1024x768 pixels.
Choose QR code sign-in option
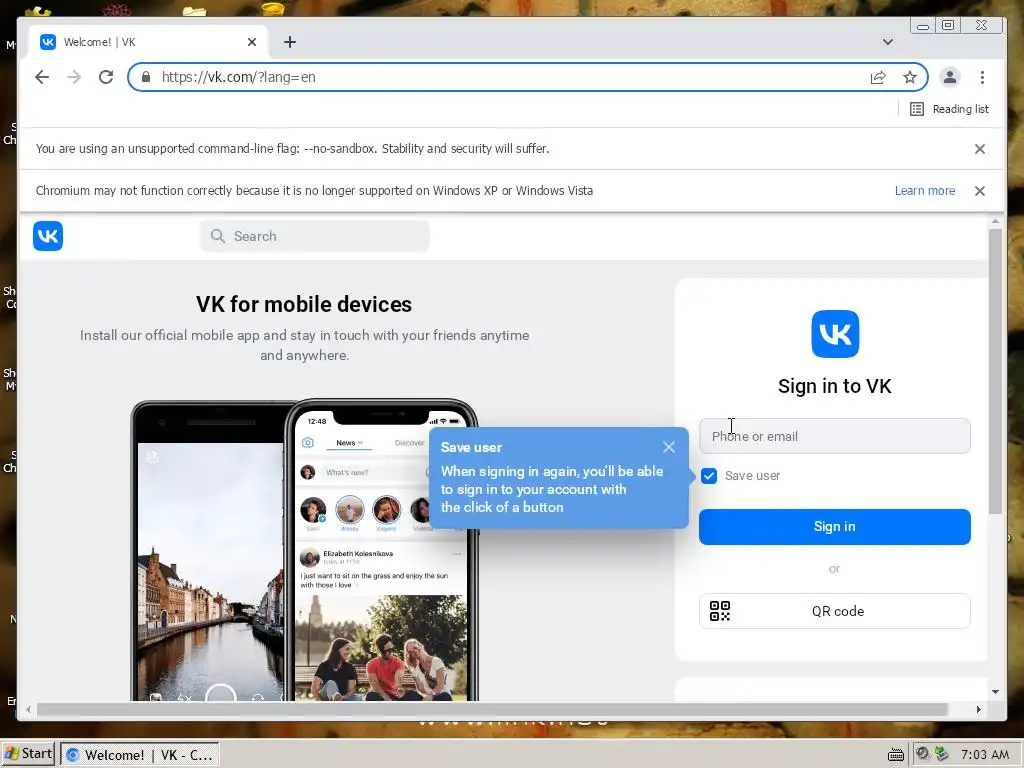(835, 611)
